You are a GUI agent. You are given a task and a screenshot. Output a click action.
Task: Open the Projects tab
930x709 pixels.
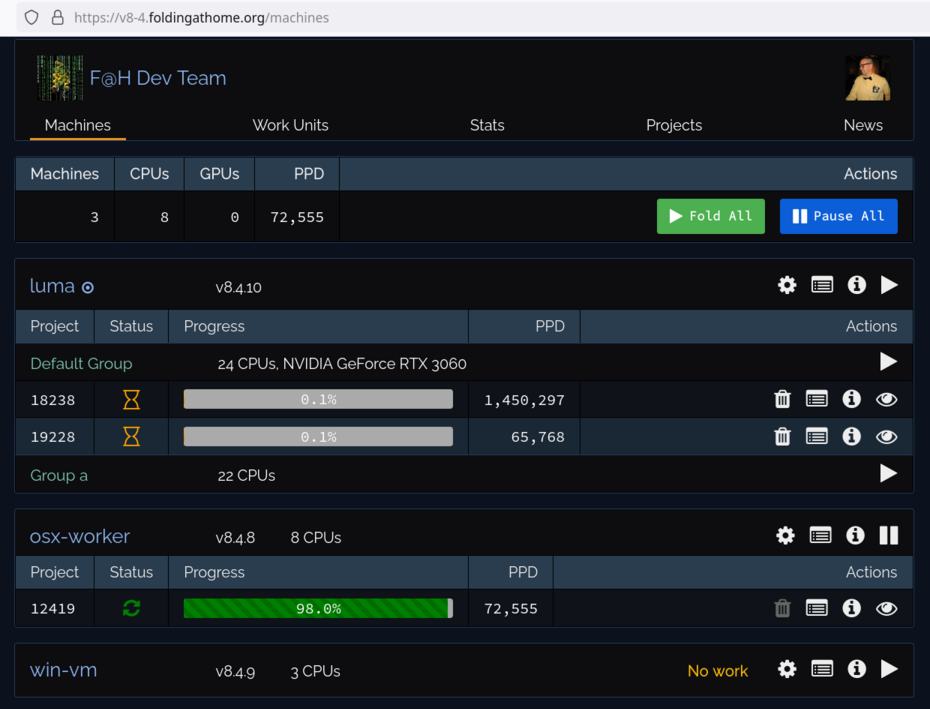point(674,125)
